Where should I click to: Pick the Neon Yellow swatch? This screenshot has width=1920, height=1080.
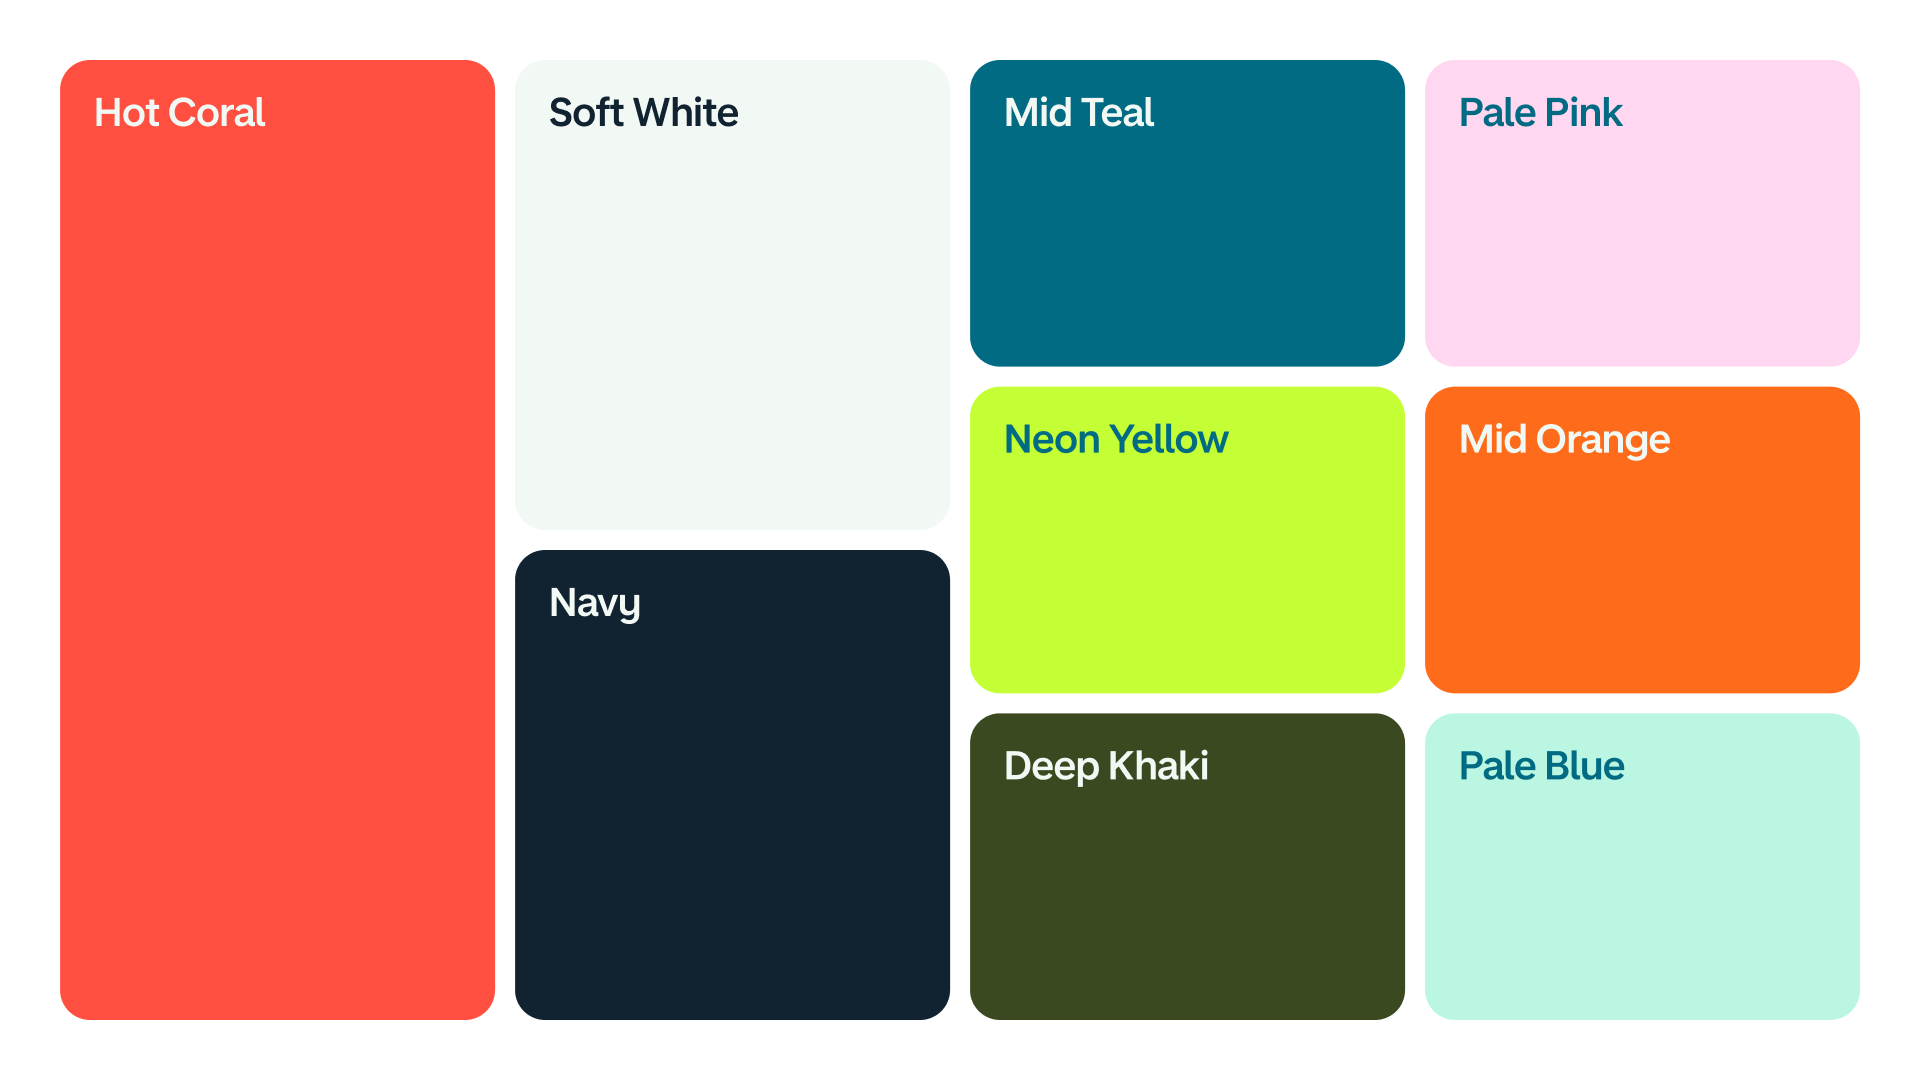point(1187,540)
